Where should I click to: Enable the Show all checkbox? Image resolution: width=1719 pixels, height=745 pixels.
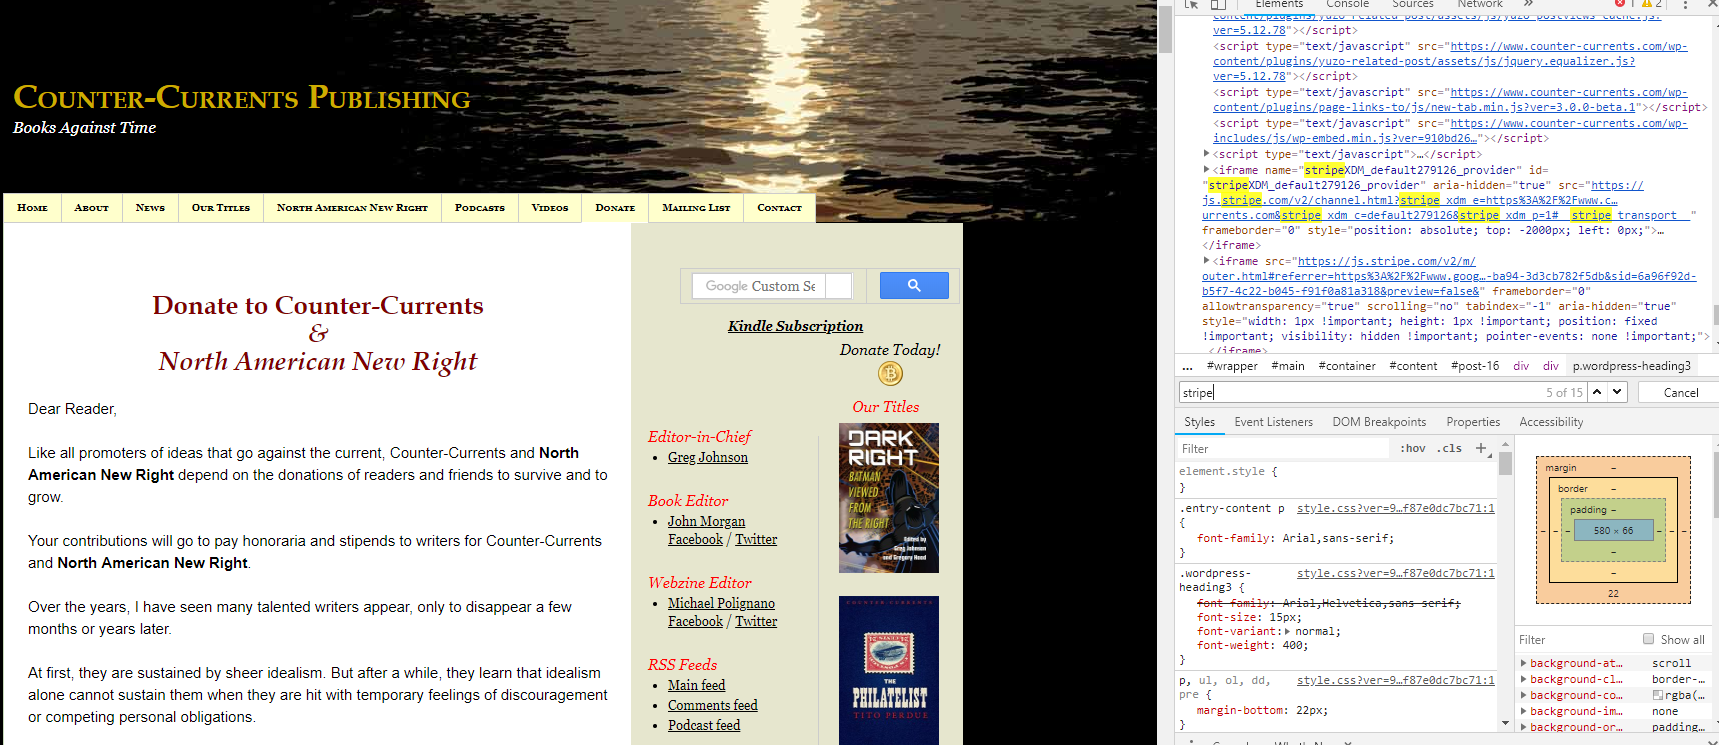1649,639
